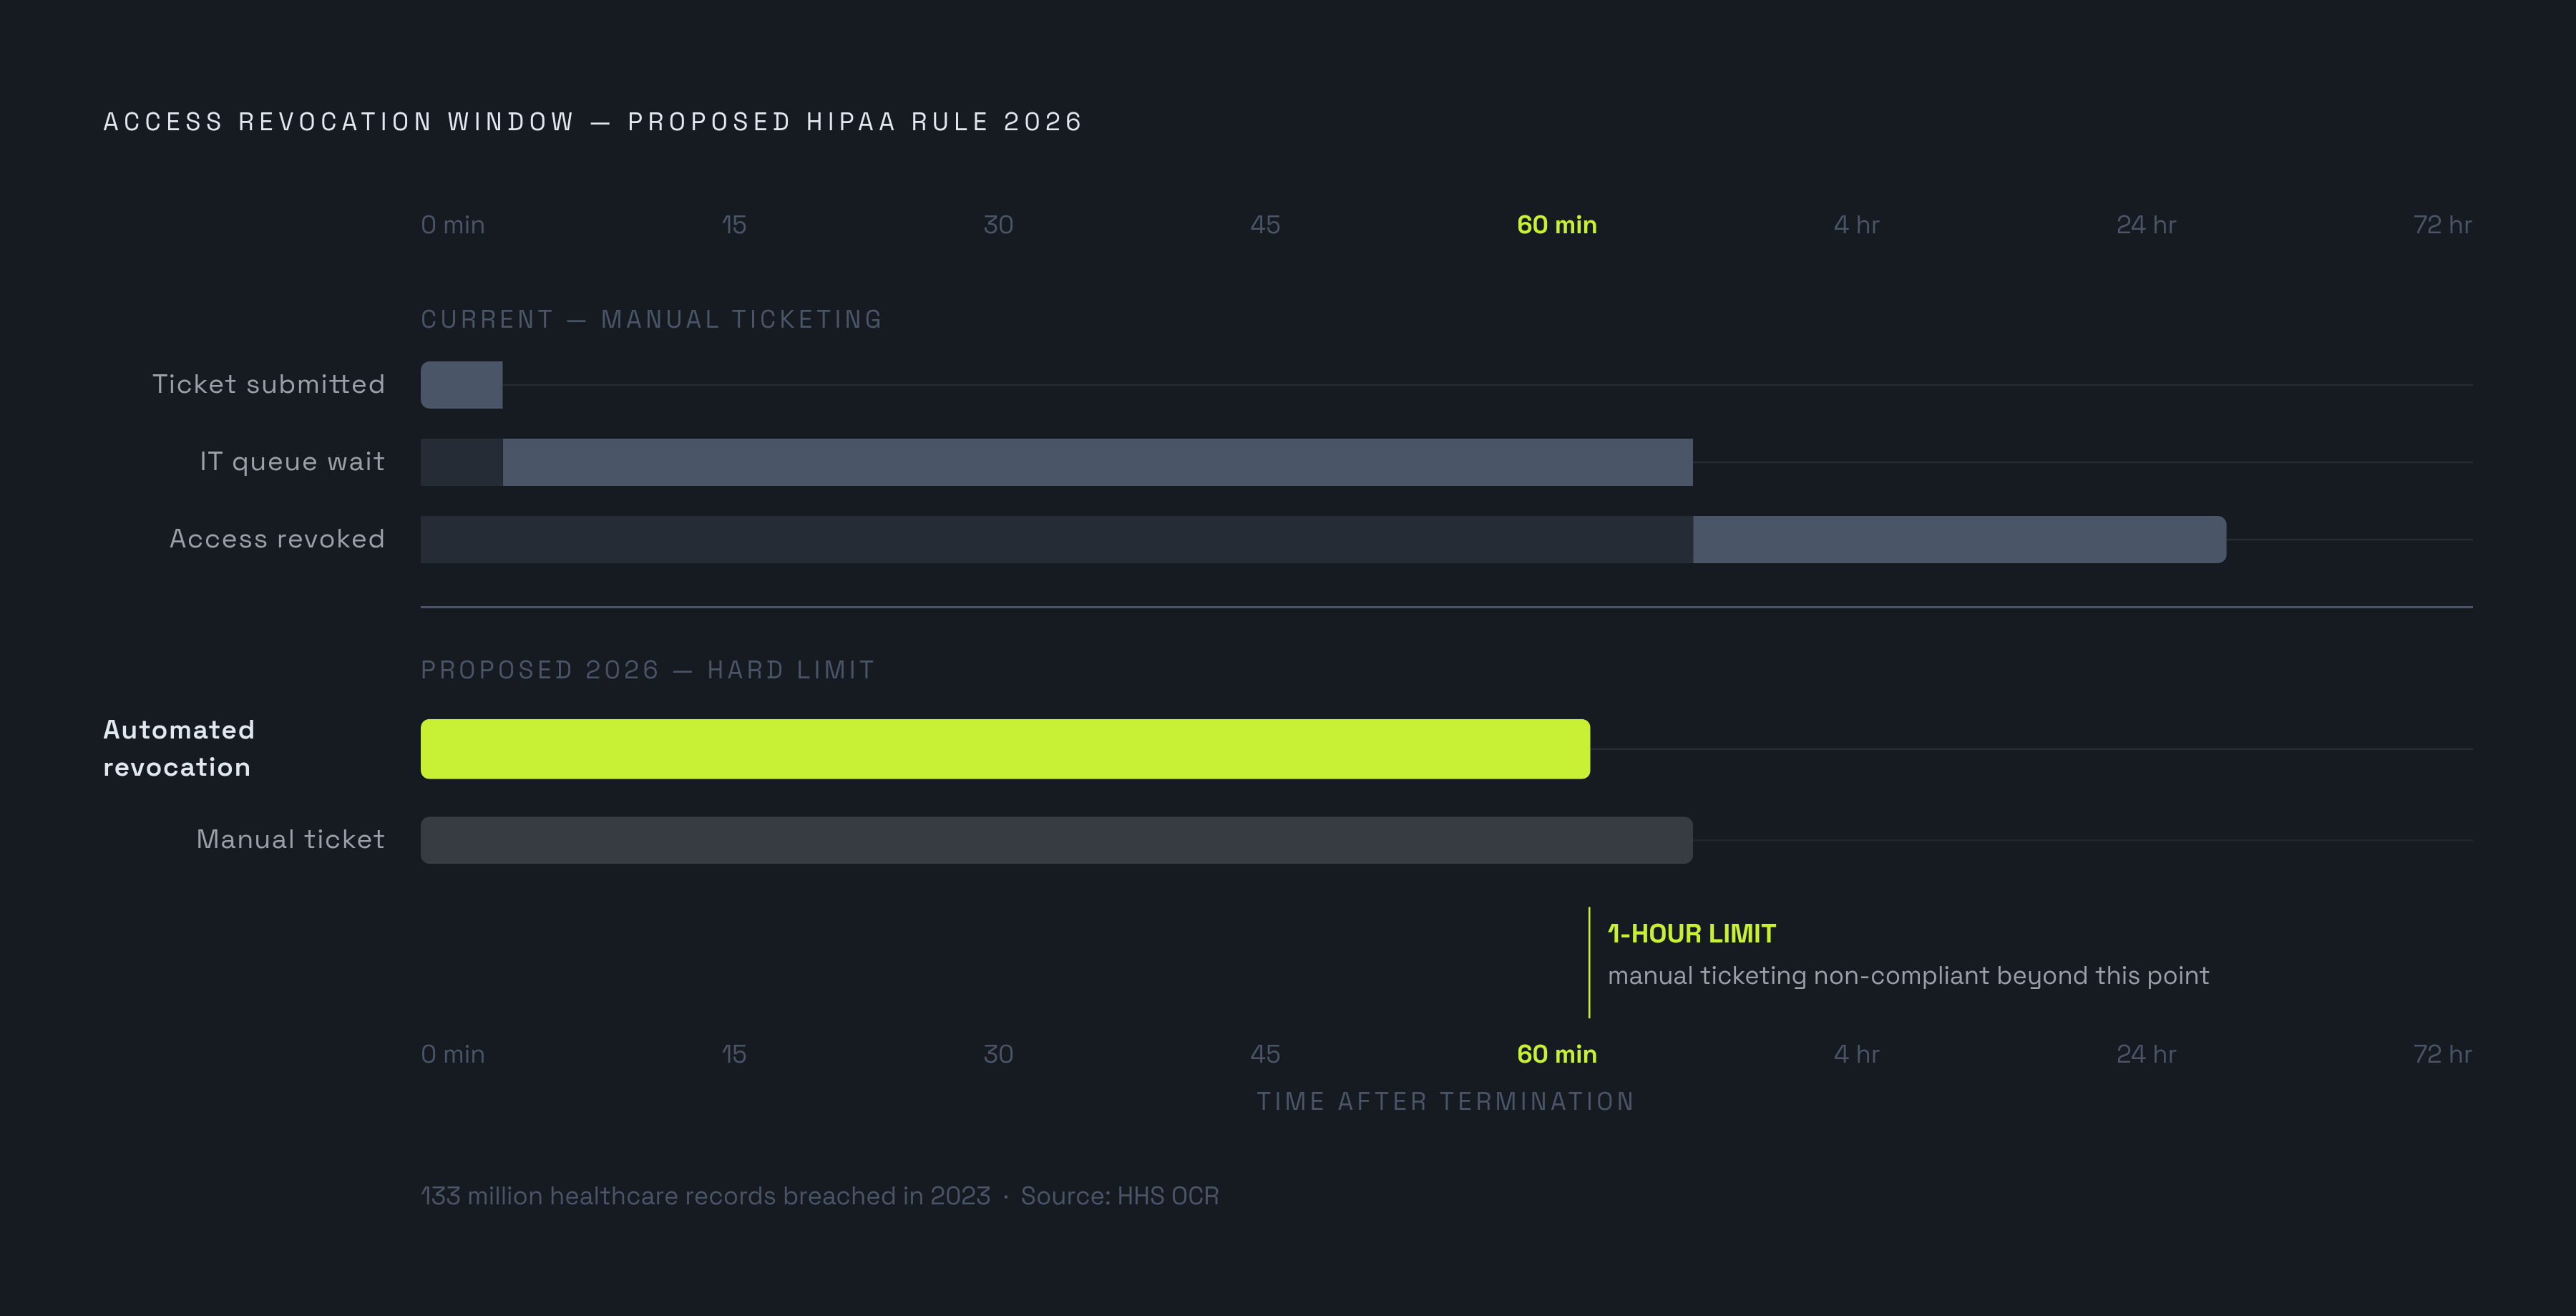Click the bottom axis '15' tick label
Viewport: 2576px width, 1316px height.
(x=734, y=1054)
